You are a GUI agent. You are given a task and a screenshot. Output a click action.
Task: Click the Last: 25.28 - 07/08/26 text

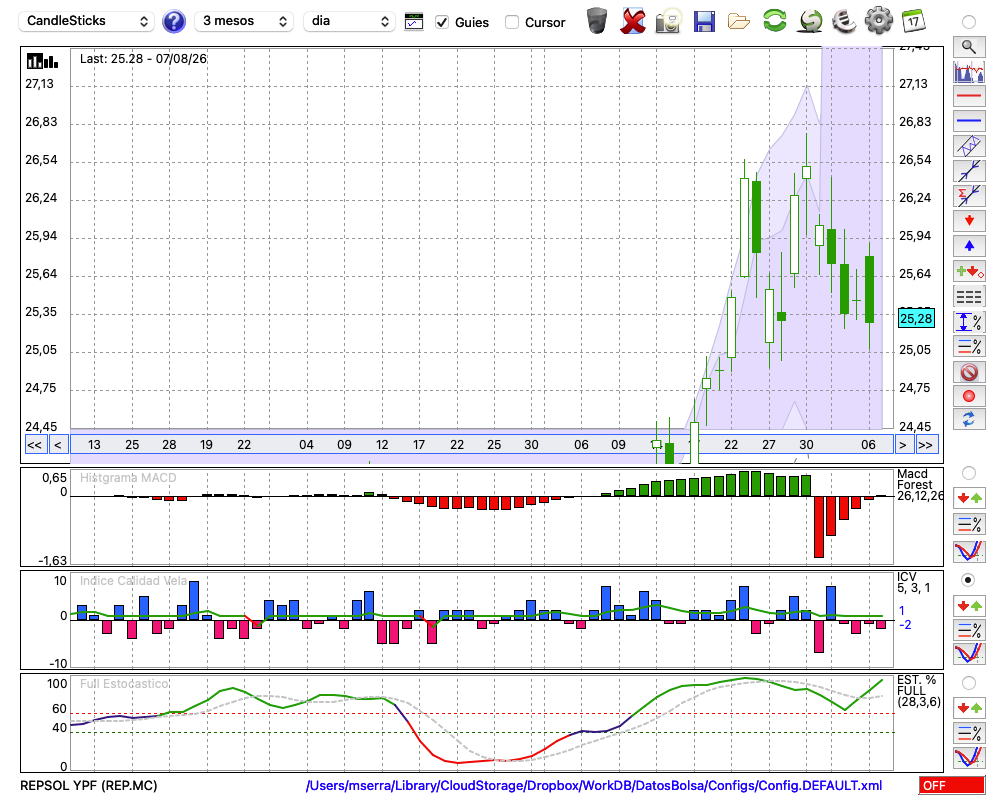(143, 59)
